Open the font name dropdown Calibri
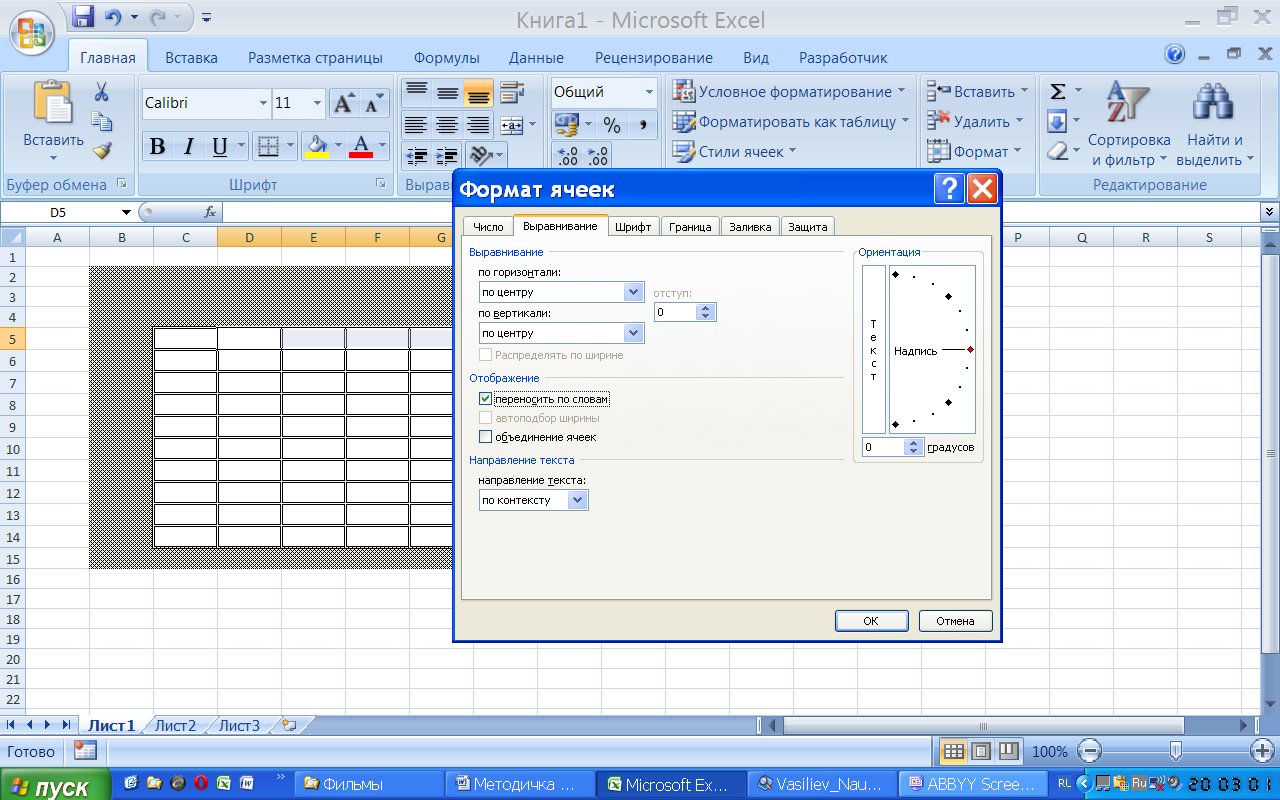The width and height of the screenshot is (1280, 800). (x=264, y=103)
